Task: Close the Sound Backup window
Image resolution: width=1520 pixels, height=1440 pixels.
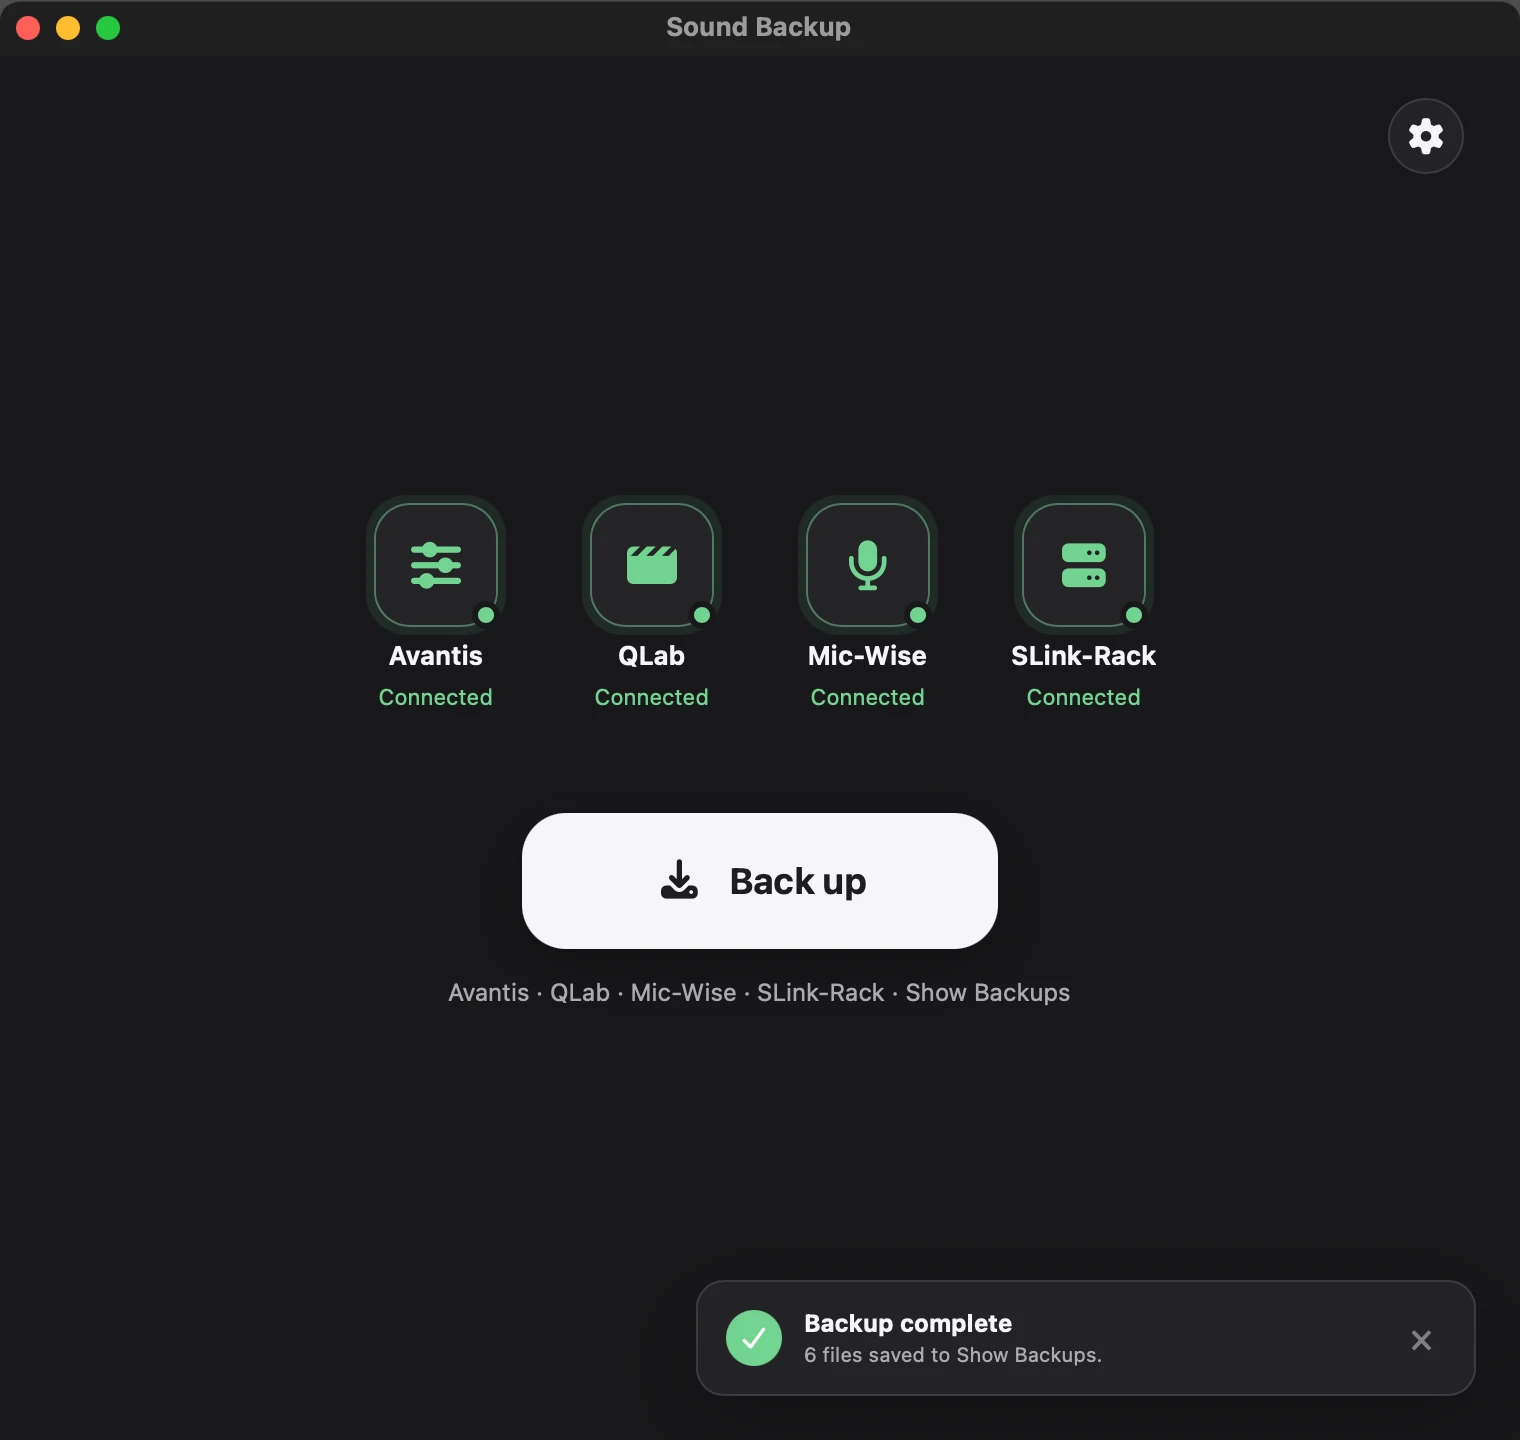Action: [x=28, y=28]
